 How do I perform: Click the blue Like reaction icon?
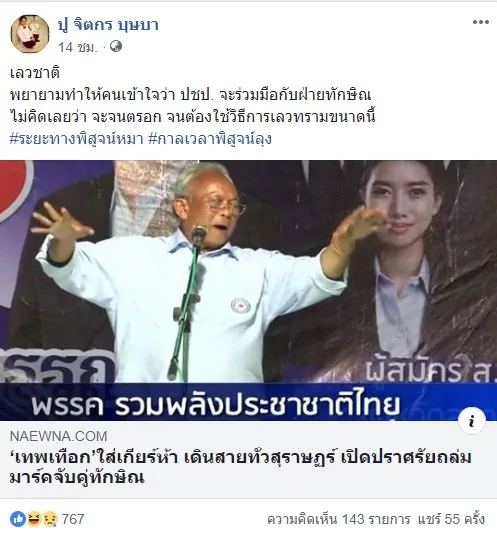18,519
